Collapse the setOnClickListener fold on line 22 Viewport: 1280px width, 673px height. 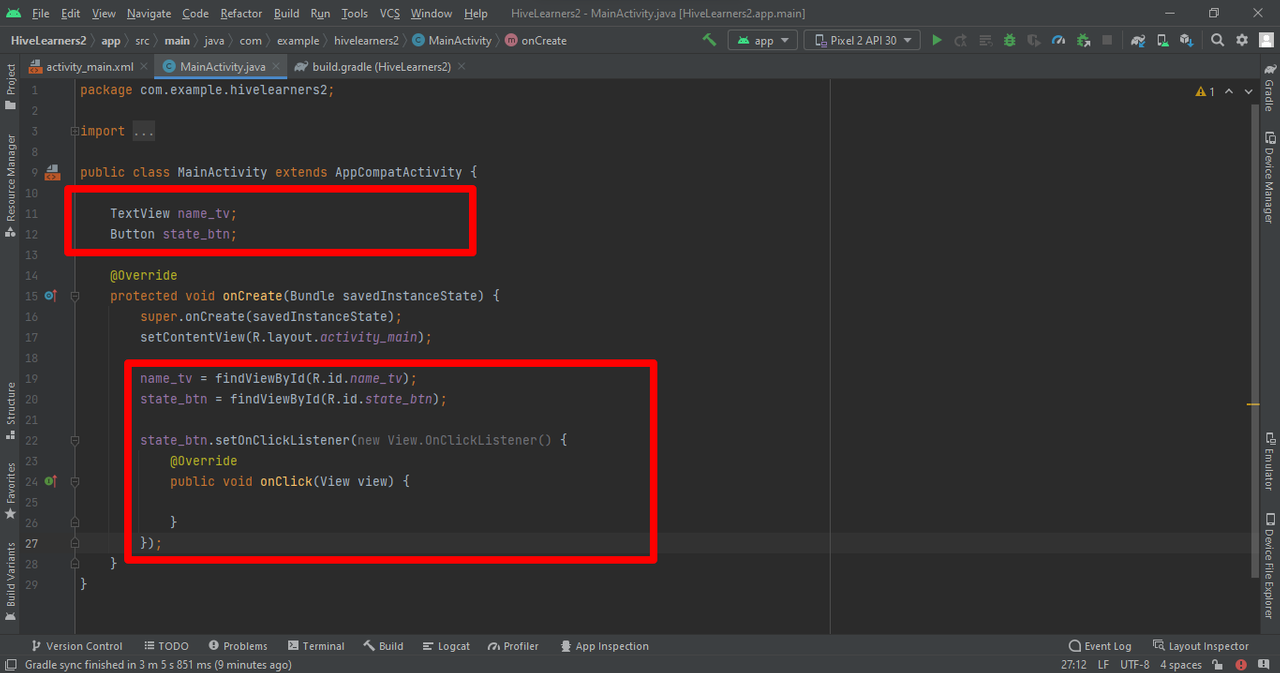[75, 440]
